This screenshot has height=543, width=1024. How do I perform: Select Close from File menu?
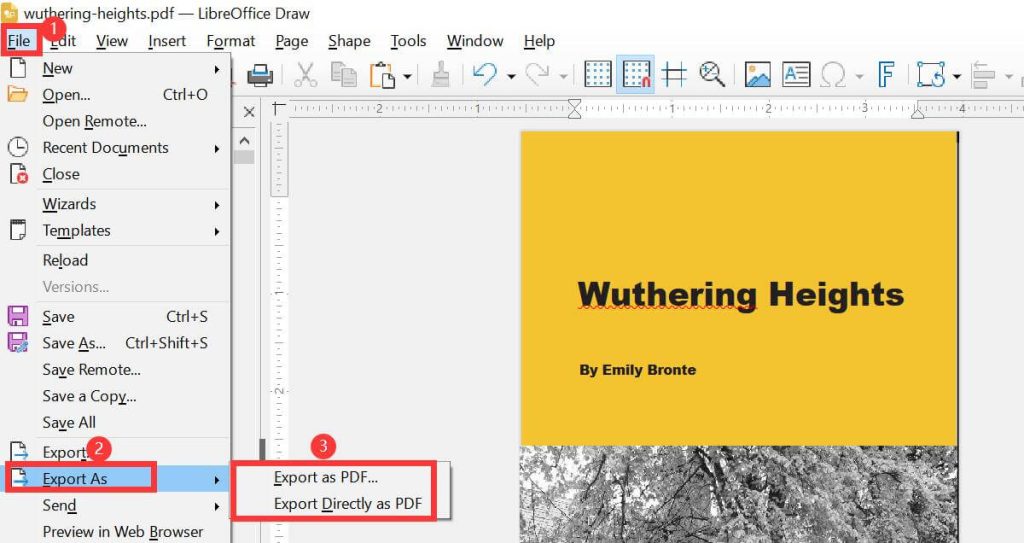pos(116,174)
